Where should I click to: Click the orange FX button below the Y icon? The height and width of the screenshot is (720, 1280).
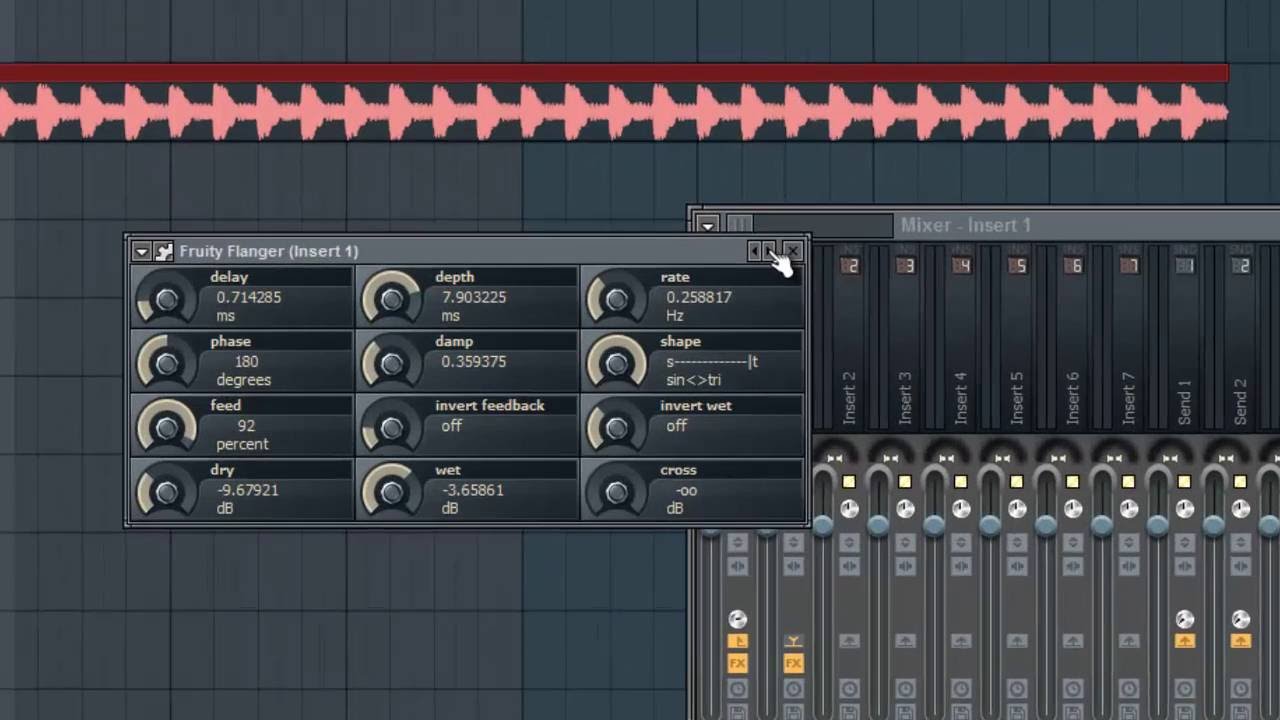point(793,663)
